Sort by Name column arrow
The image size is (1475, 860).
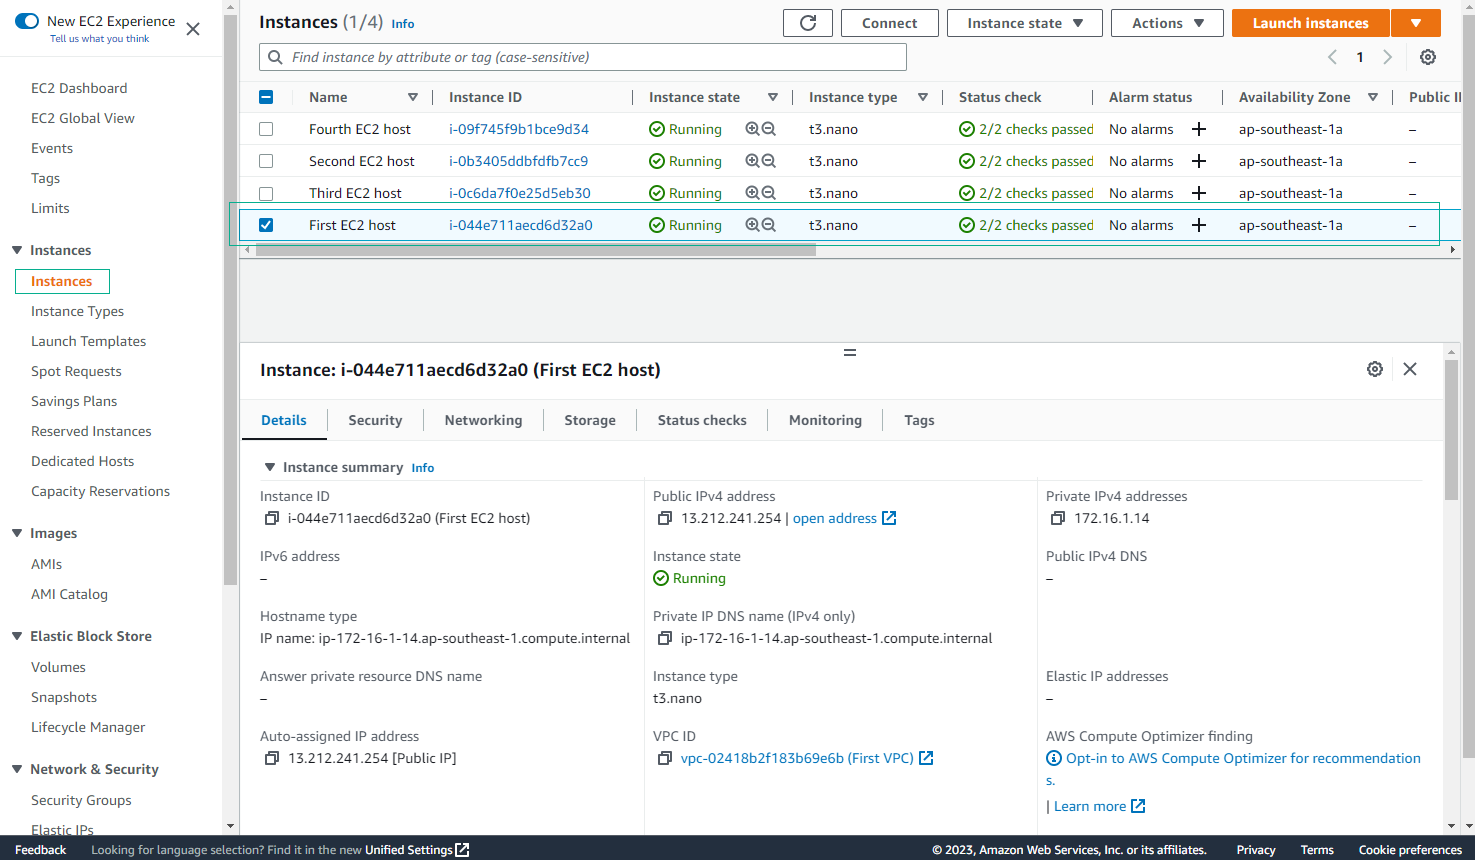pyautogui.click(x=413, y=97)
